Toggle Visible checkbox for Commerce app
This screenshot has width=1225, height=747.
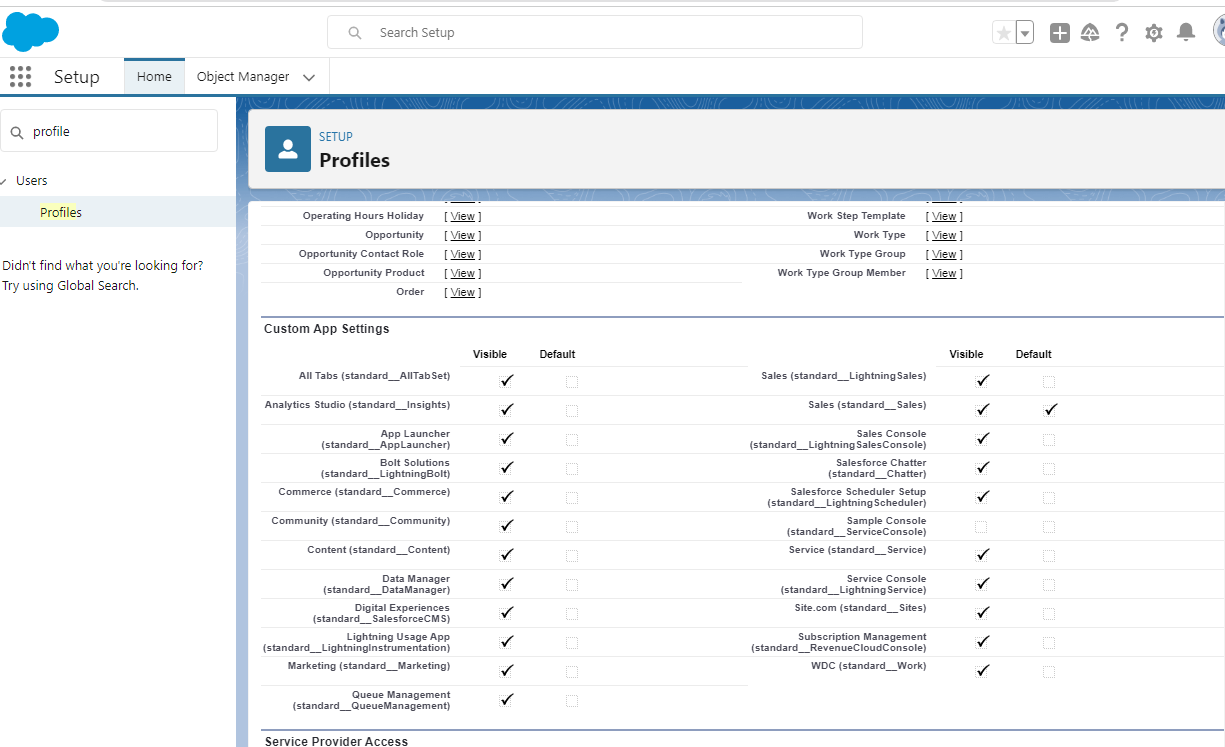point(507,497)
